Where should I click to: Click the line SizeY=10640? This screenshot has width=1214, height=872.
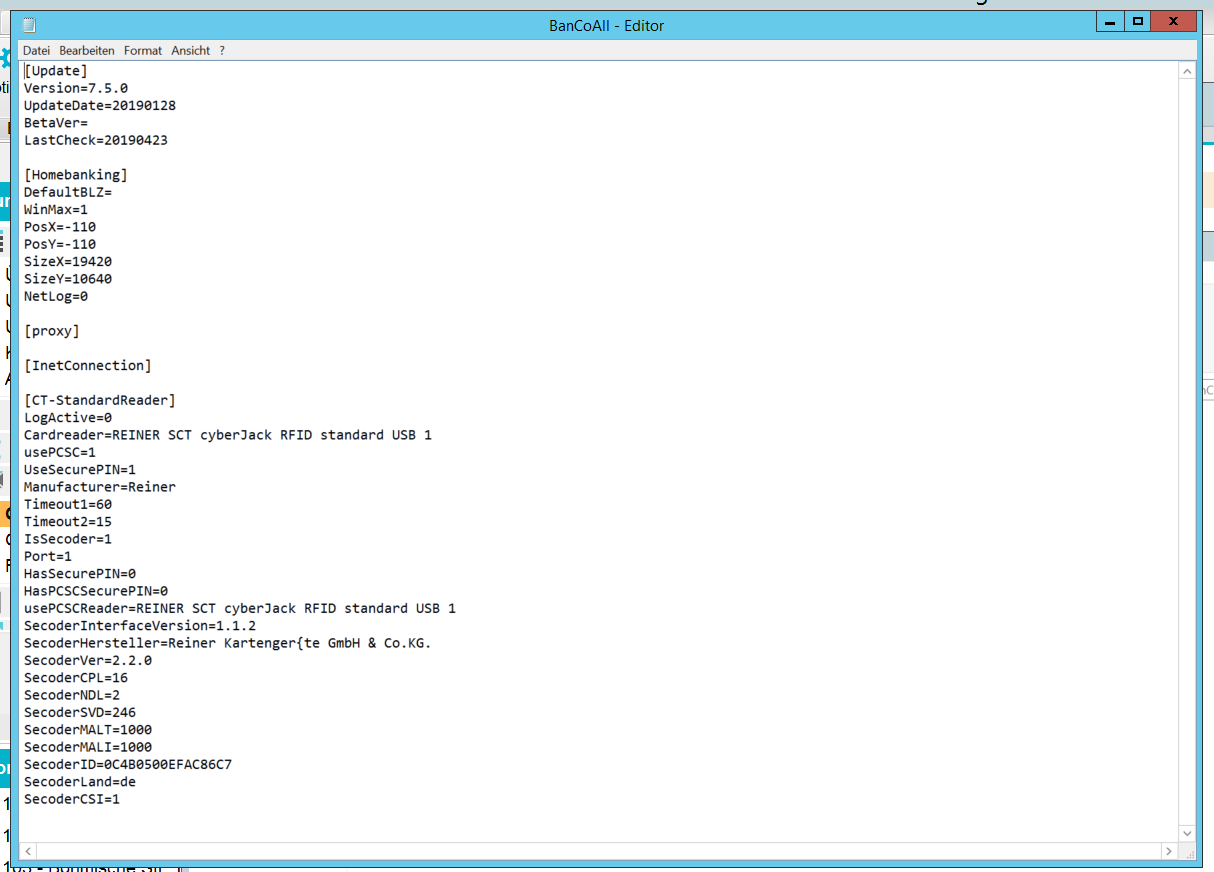[68, 279]
